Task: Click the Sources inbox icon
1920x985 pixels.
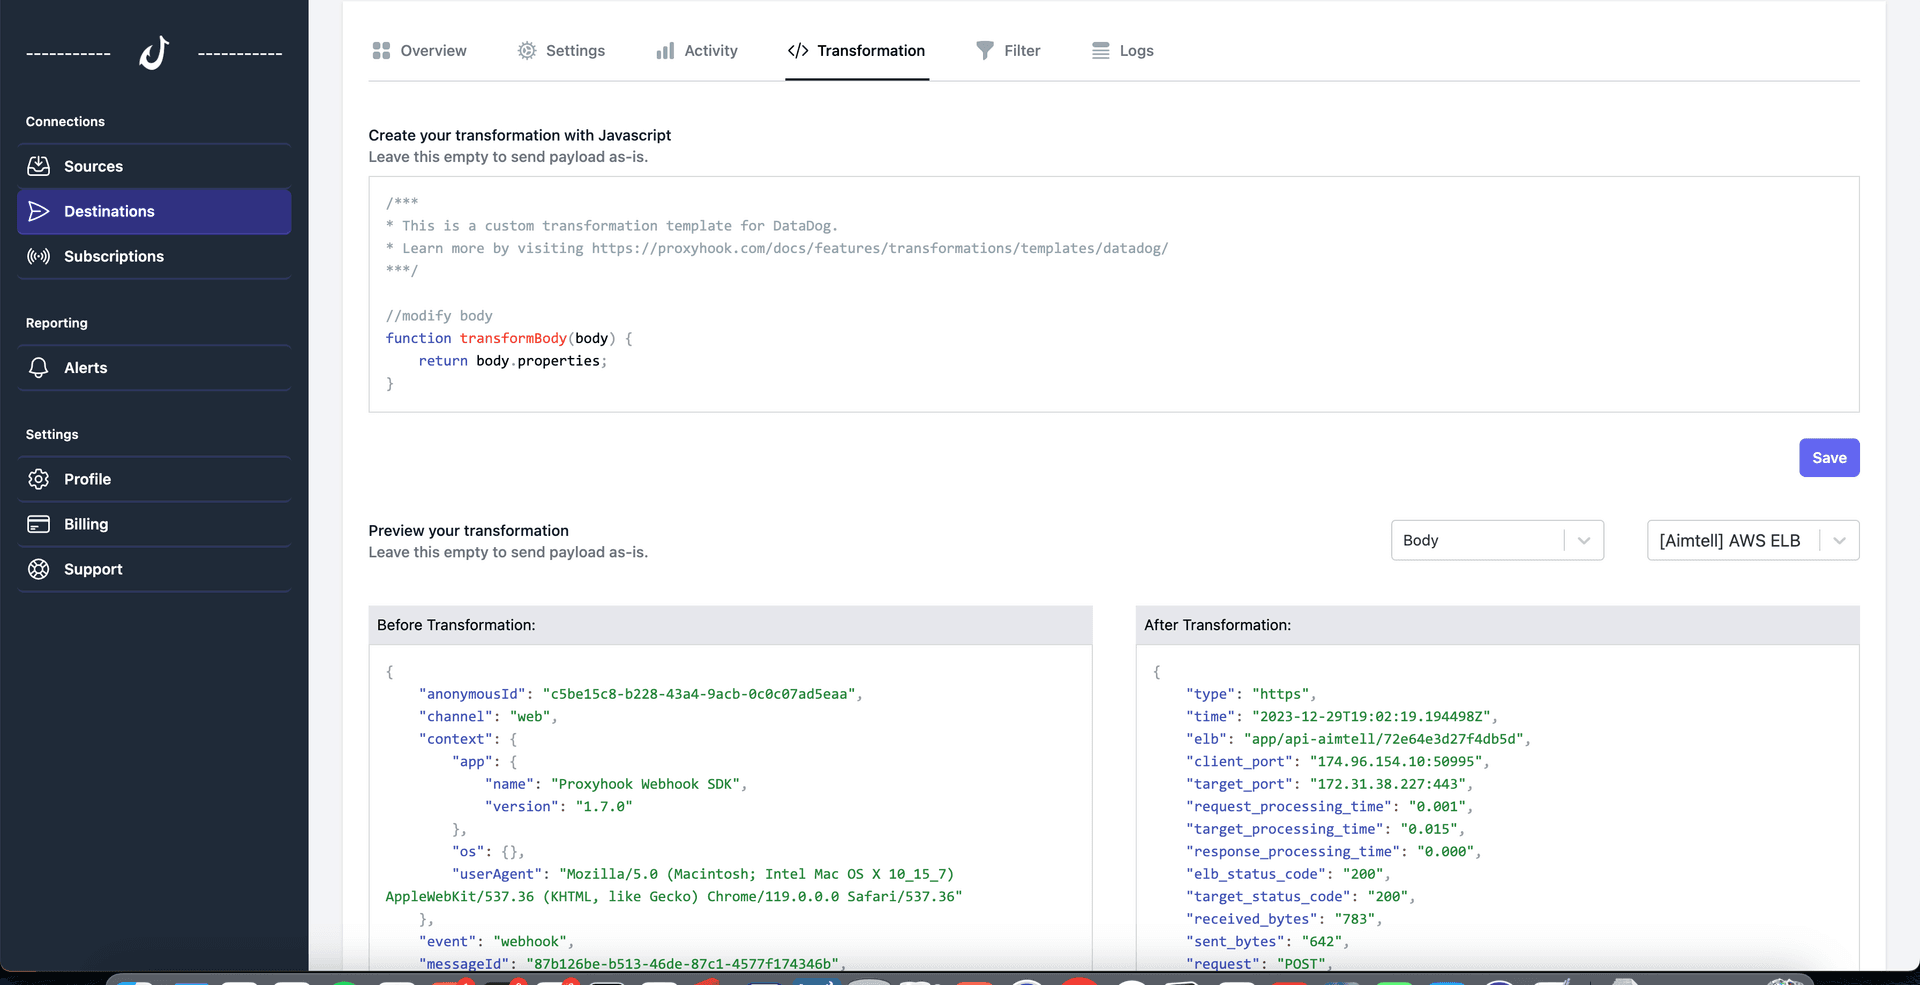Action: point(39,166)
